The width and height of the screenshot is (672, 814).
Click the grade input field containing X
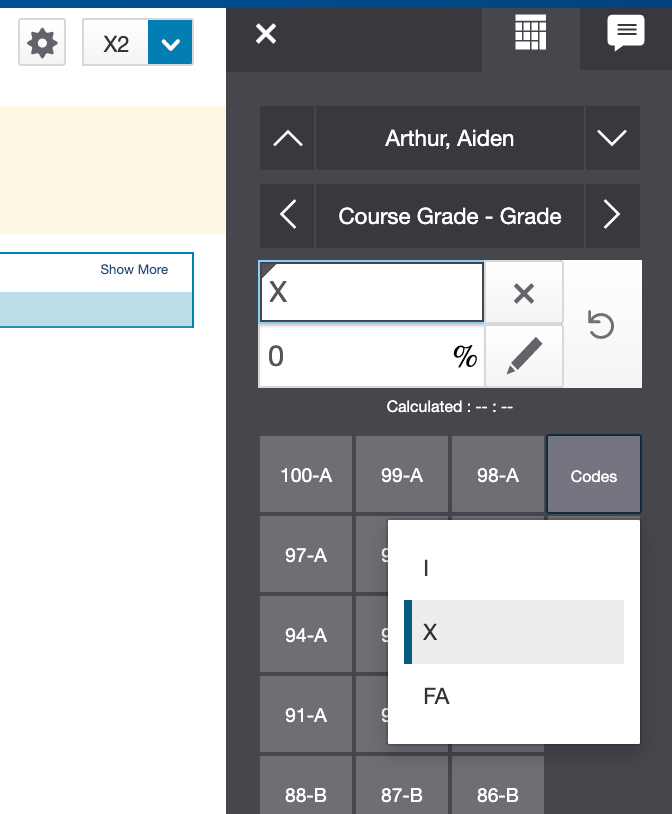(x=371, y=292)
